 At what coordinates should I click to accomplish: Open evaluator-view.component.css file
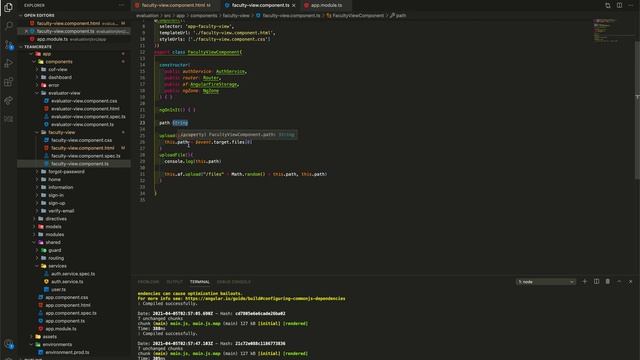pyautogui.click(x=84, y=101)
